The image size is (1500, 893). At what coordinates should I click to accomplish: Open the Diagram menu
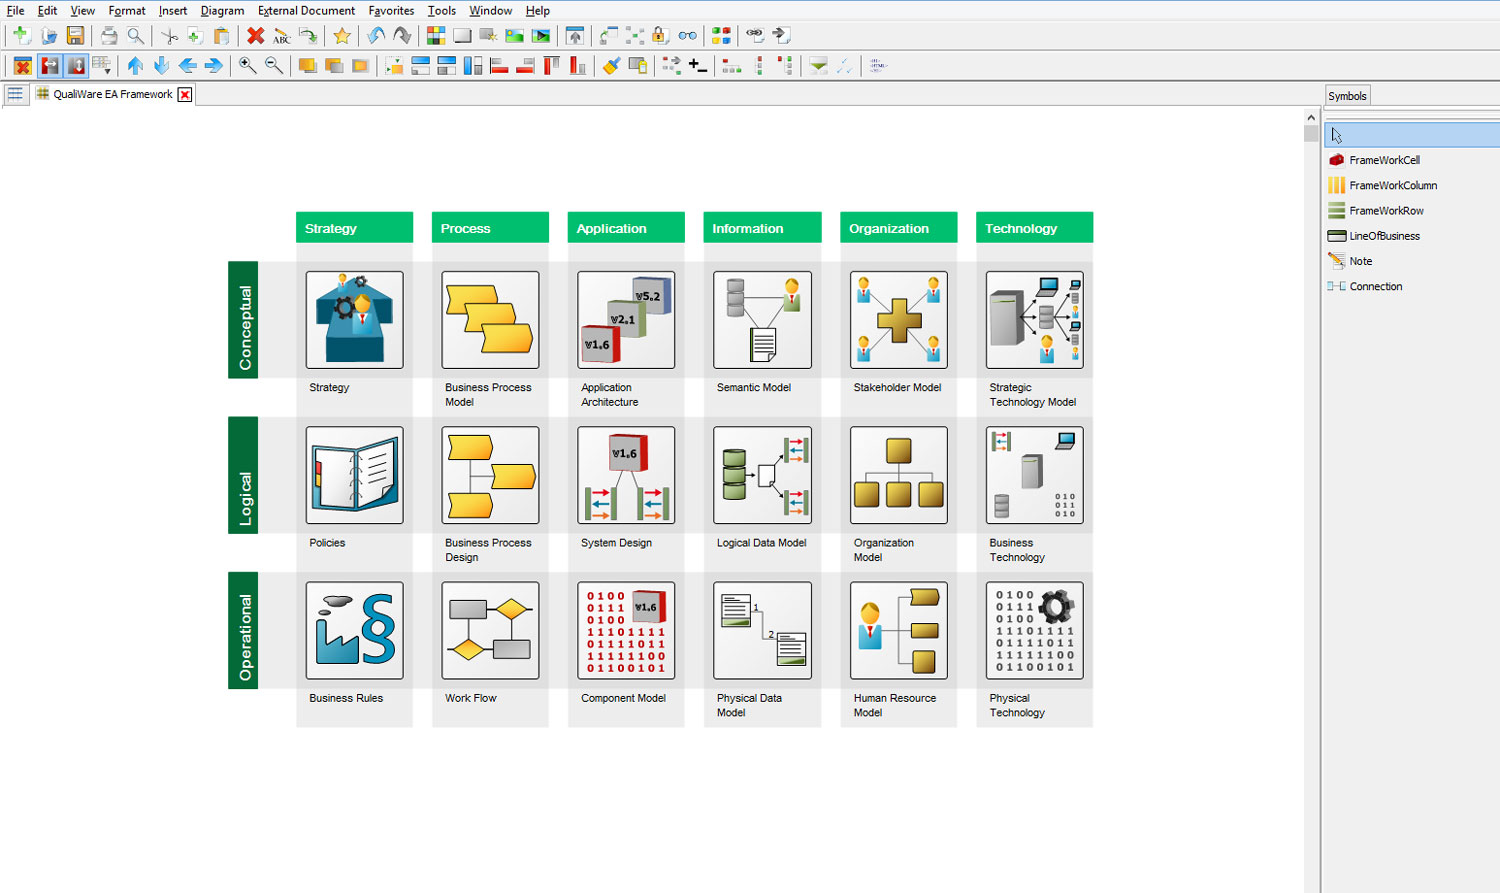coord(222,11)
